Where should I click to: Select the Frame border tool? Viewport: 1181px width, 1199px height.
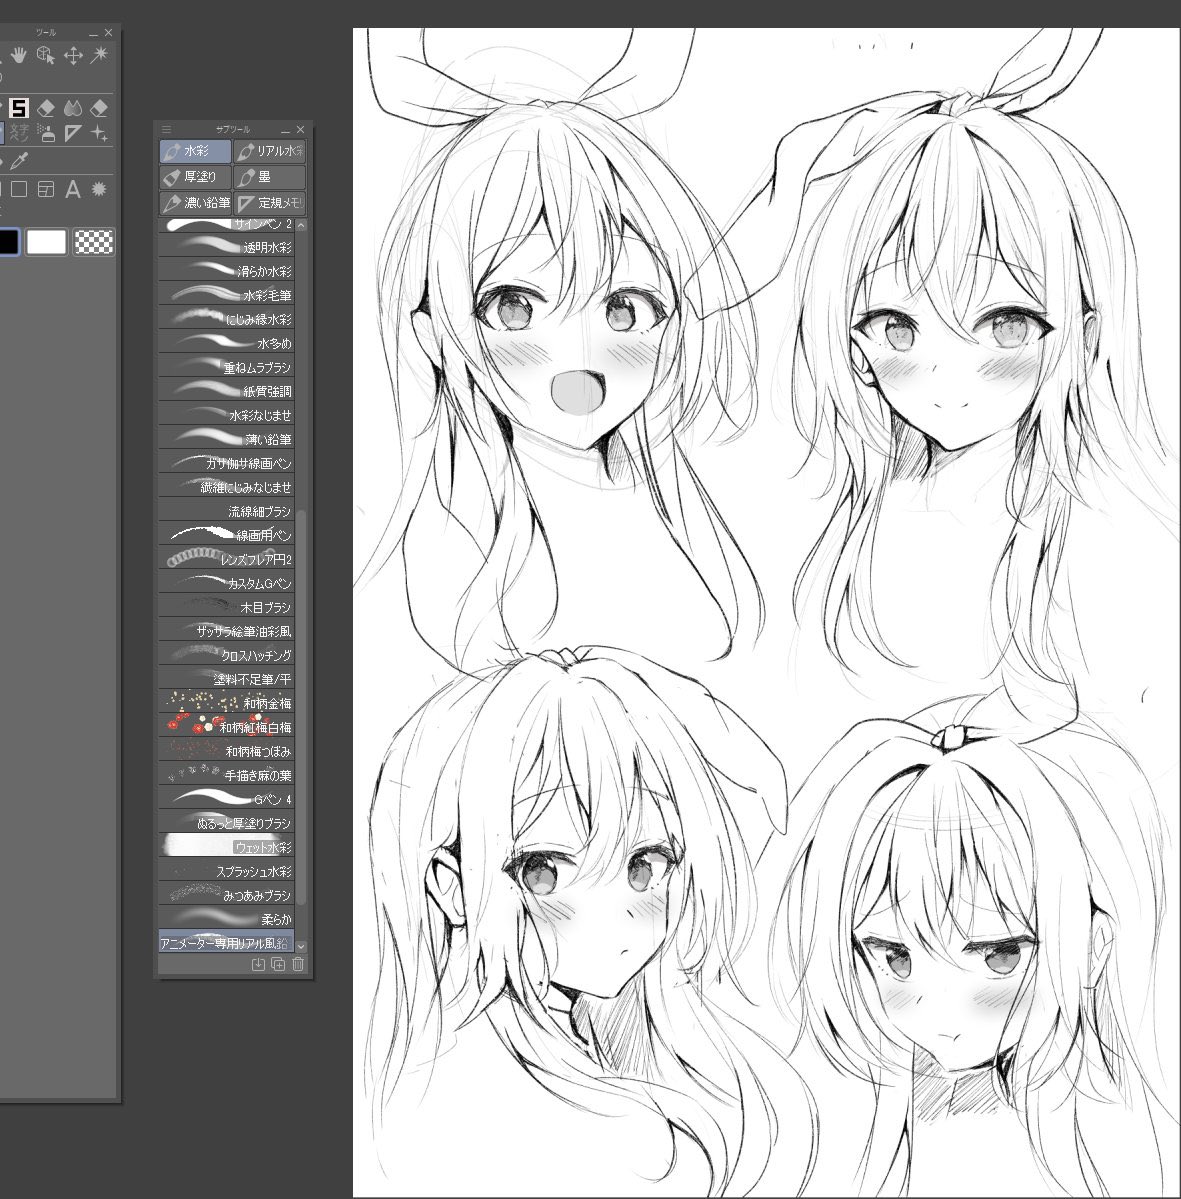[46, 189]
